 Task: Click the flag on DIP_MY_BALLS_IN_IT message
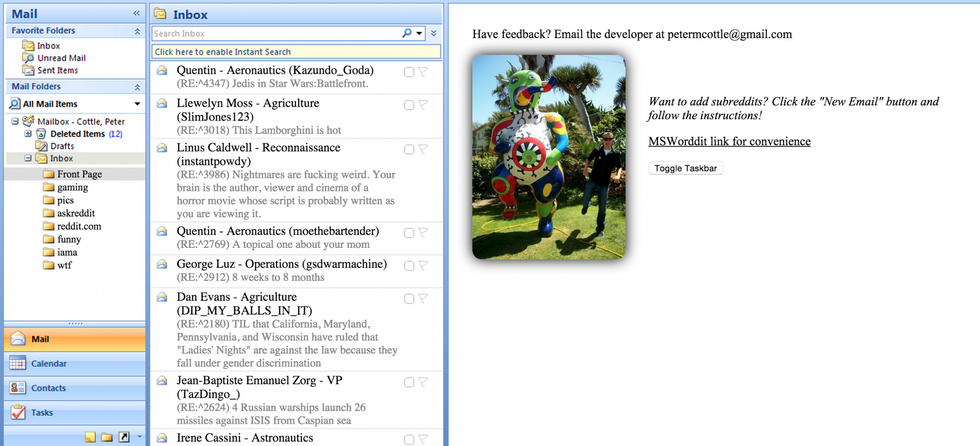(423, 299)
